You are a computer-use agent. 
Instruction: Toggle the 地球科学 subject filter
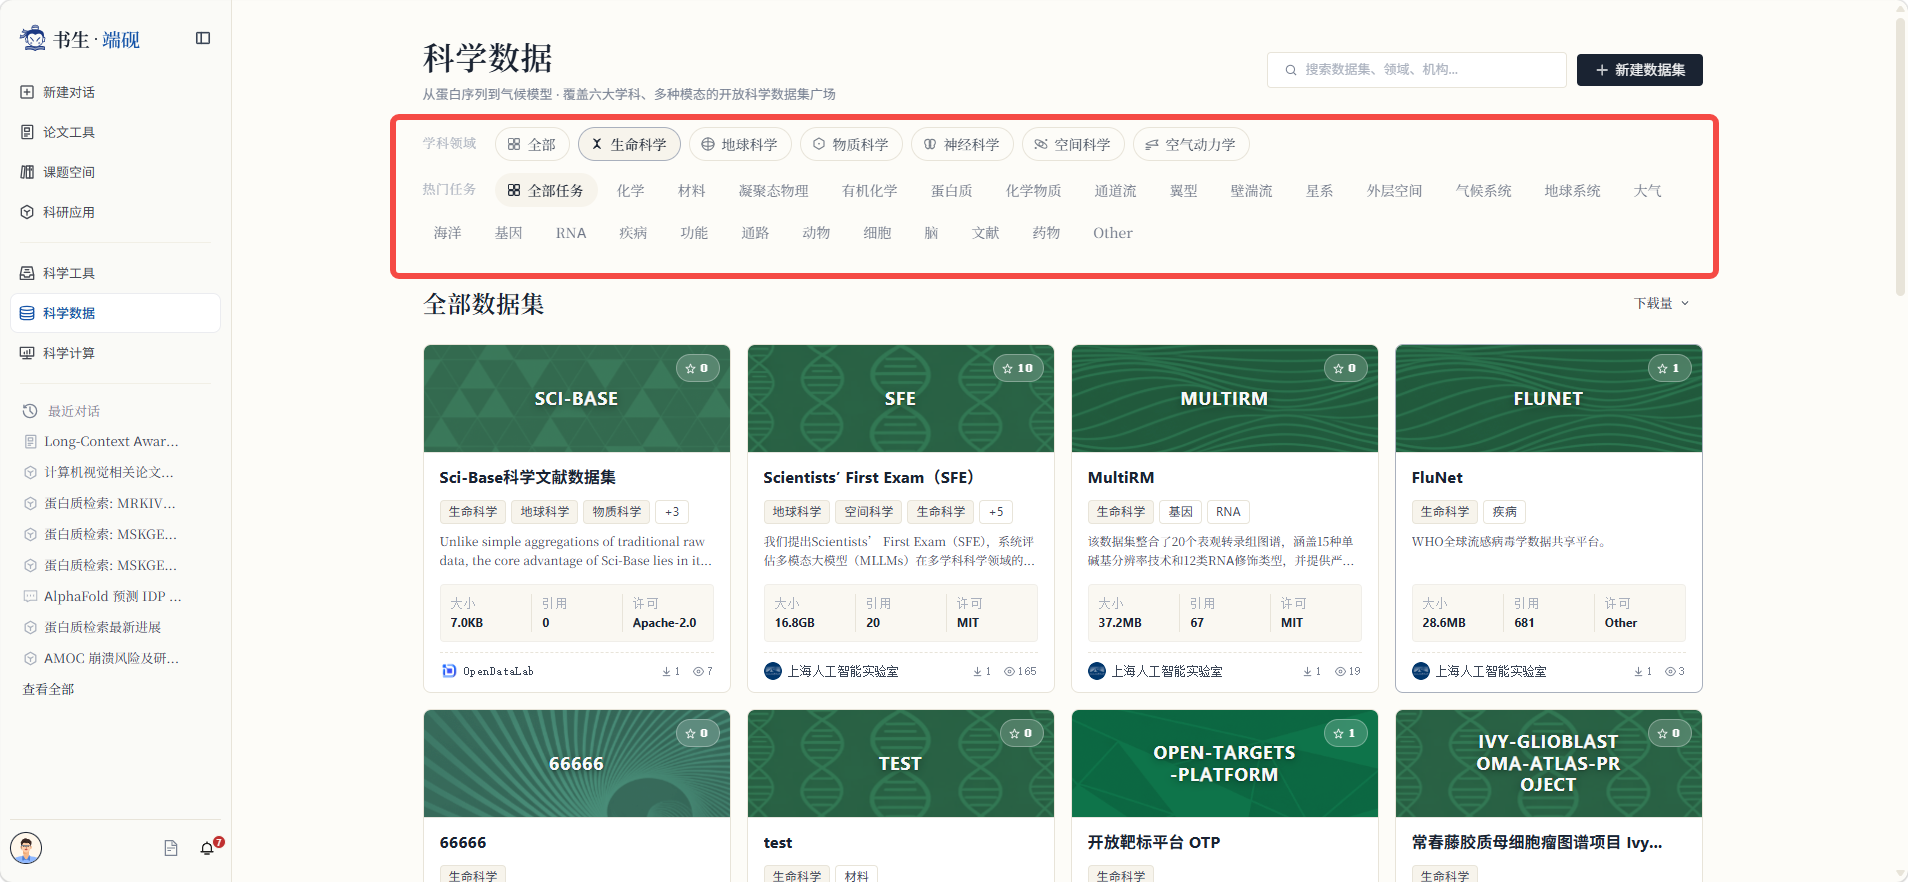(x=740, y=144)
